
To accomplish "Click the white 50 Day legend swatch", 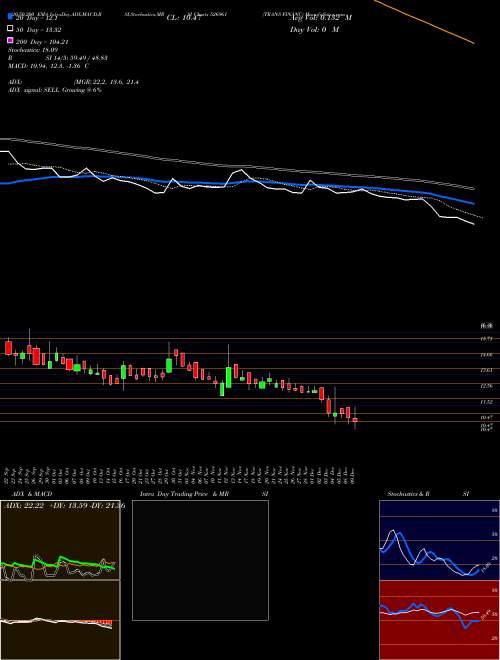I will [11, 28].
